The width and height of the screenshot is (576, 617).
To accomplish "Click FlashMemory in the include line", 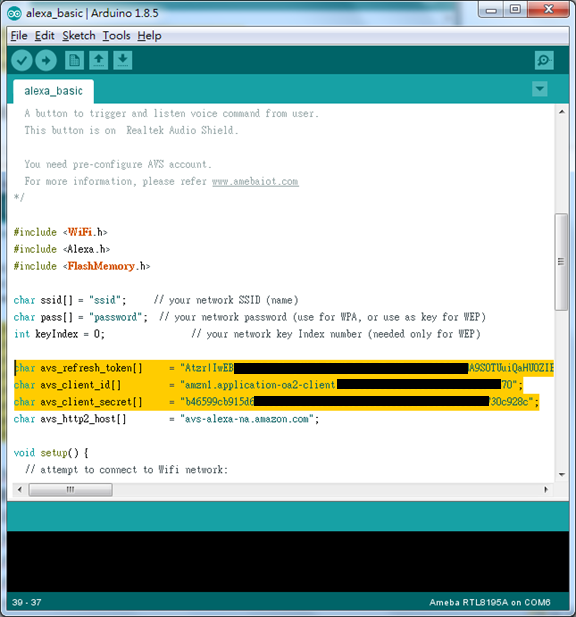I will point(101,266).
